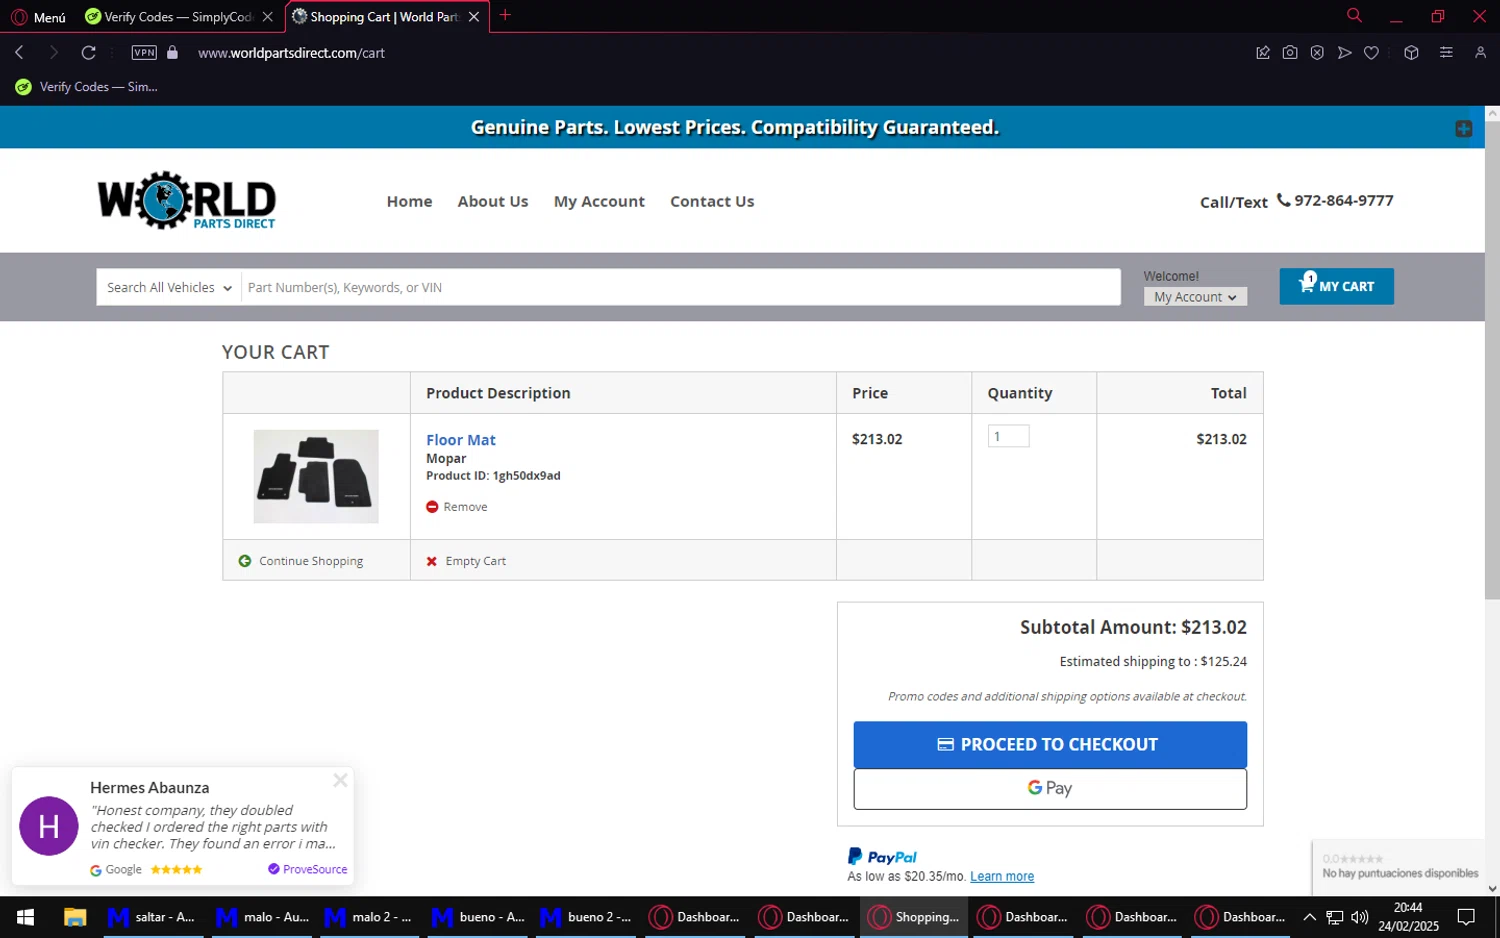1500x938 pixels.
Task: Open the Windows Start menu
Action: (x=26, y=917)
